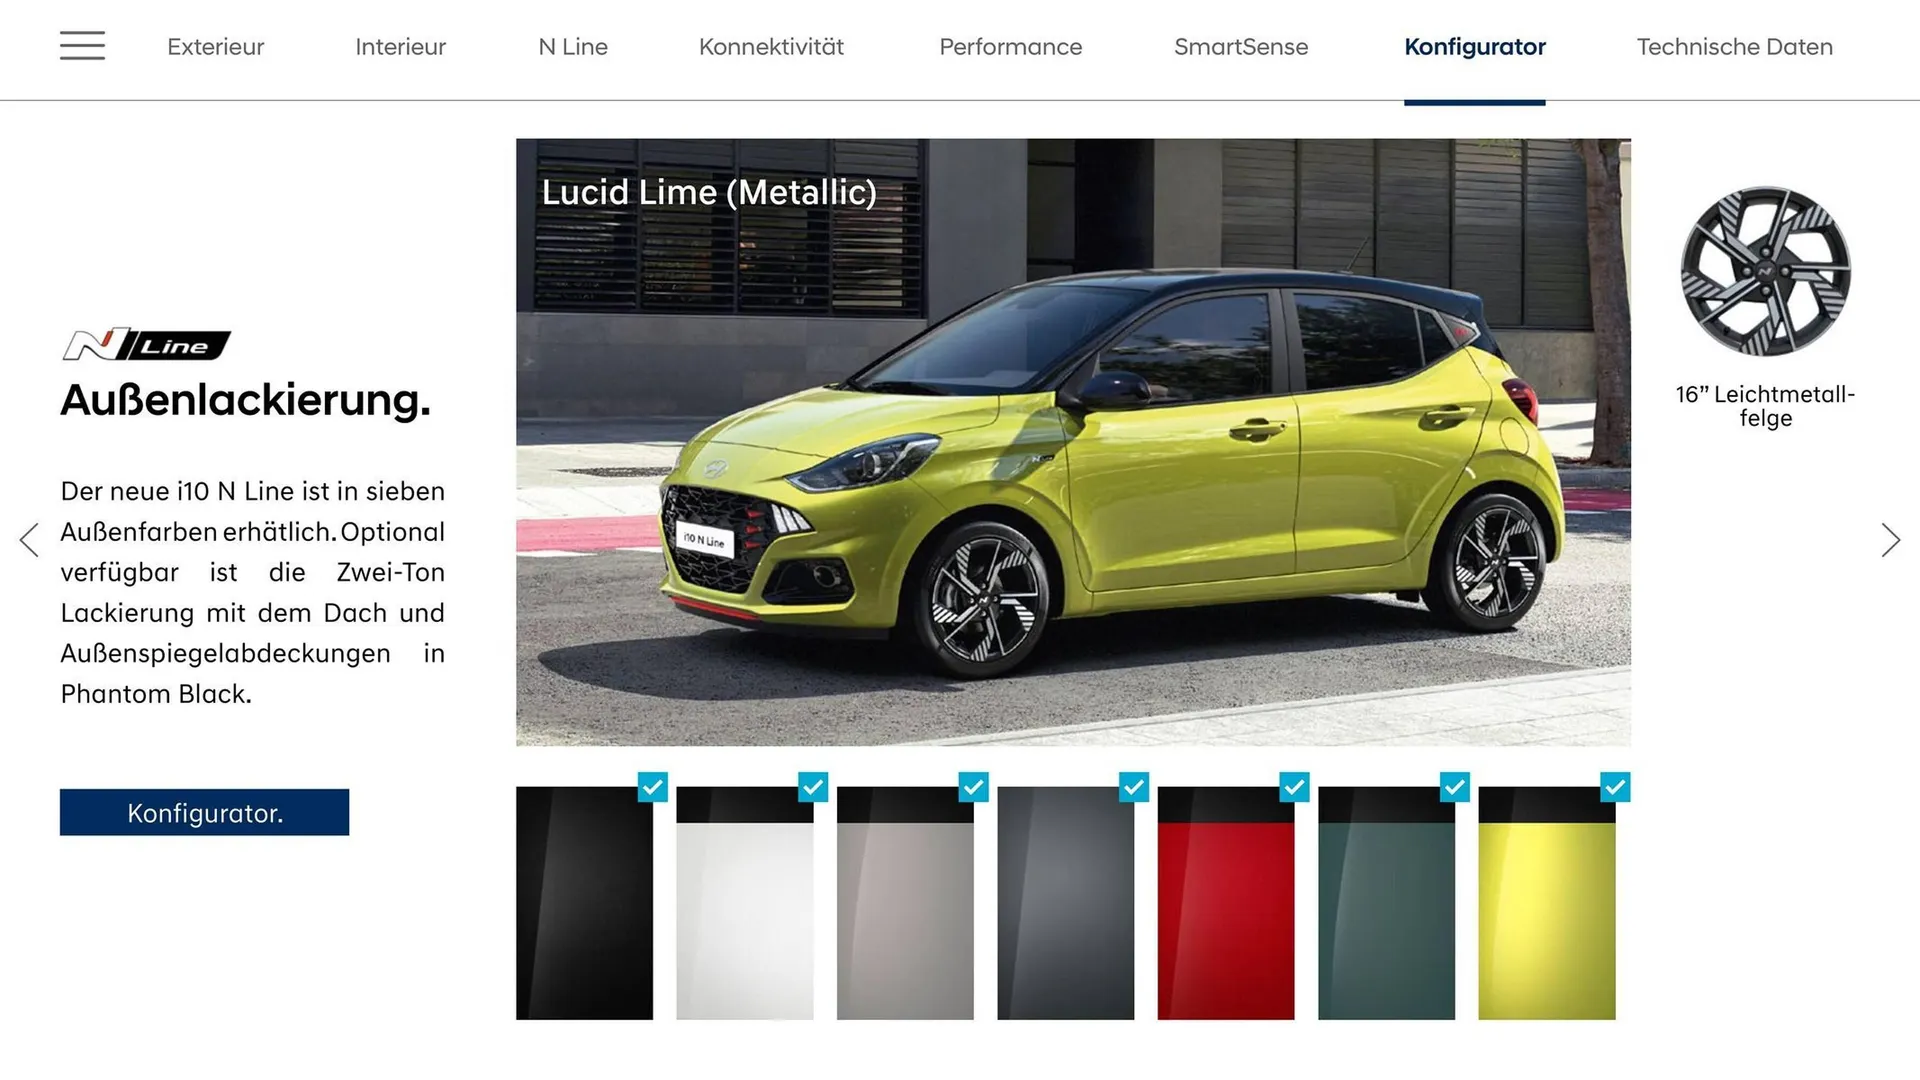Click the checkmark on the red paint swatch

pyautogui.click(x=1294, y=788)
